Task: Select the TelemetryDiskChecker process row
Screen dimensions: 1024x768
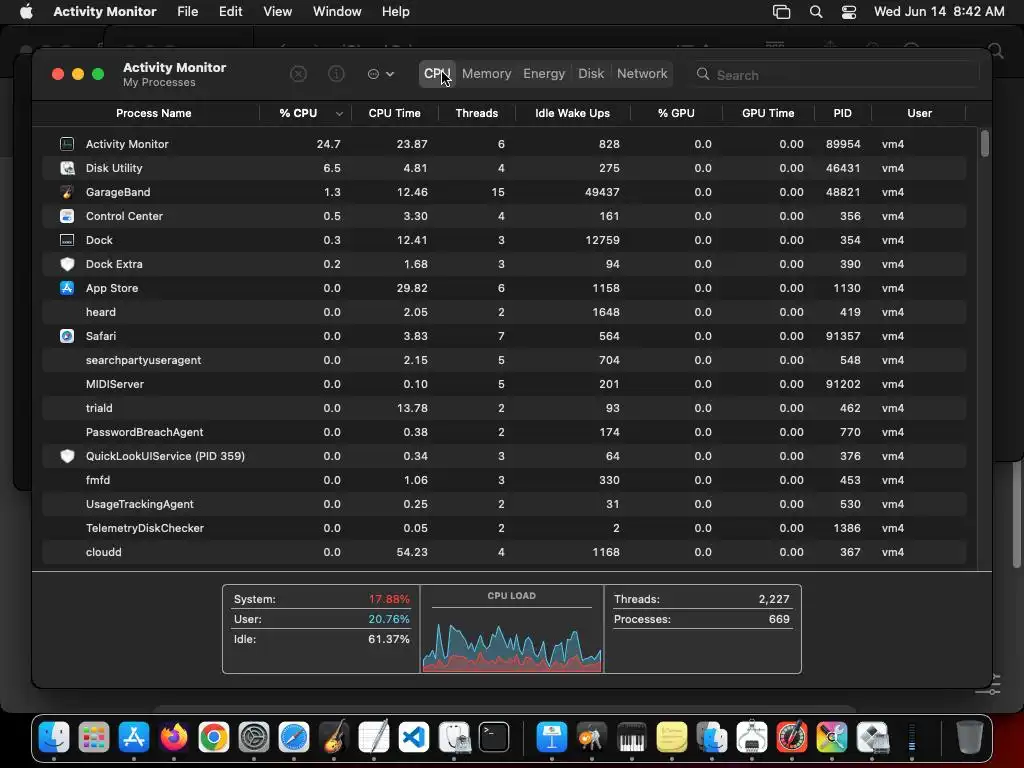Action: point(504,528)
